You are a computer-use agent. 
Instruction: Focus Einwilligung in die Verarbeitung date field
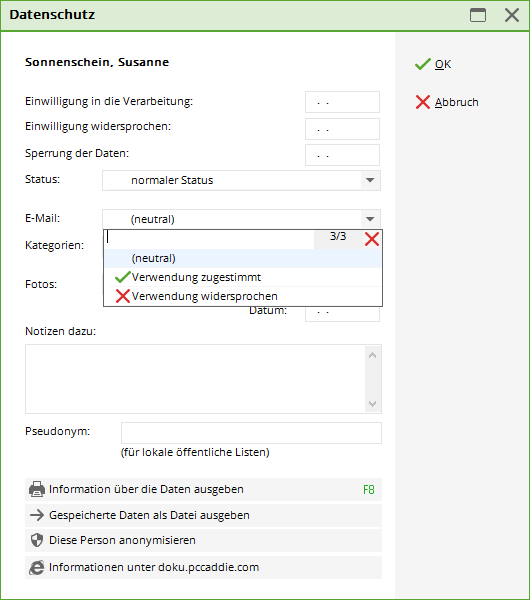(342, 102)
